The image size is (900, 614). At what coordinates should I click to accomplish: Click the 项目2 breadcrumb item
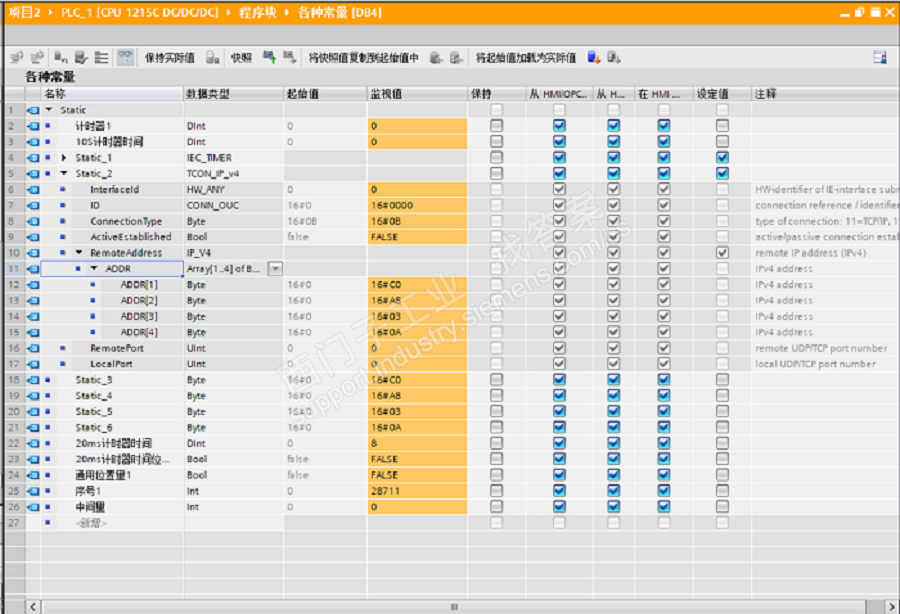[25, 13]
